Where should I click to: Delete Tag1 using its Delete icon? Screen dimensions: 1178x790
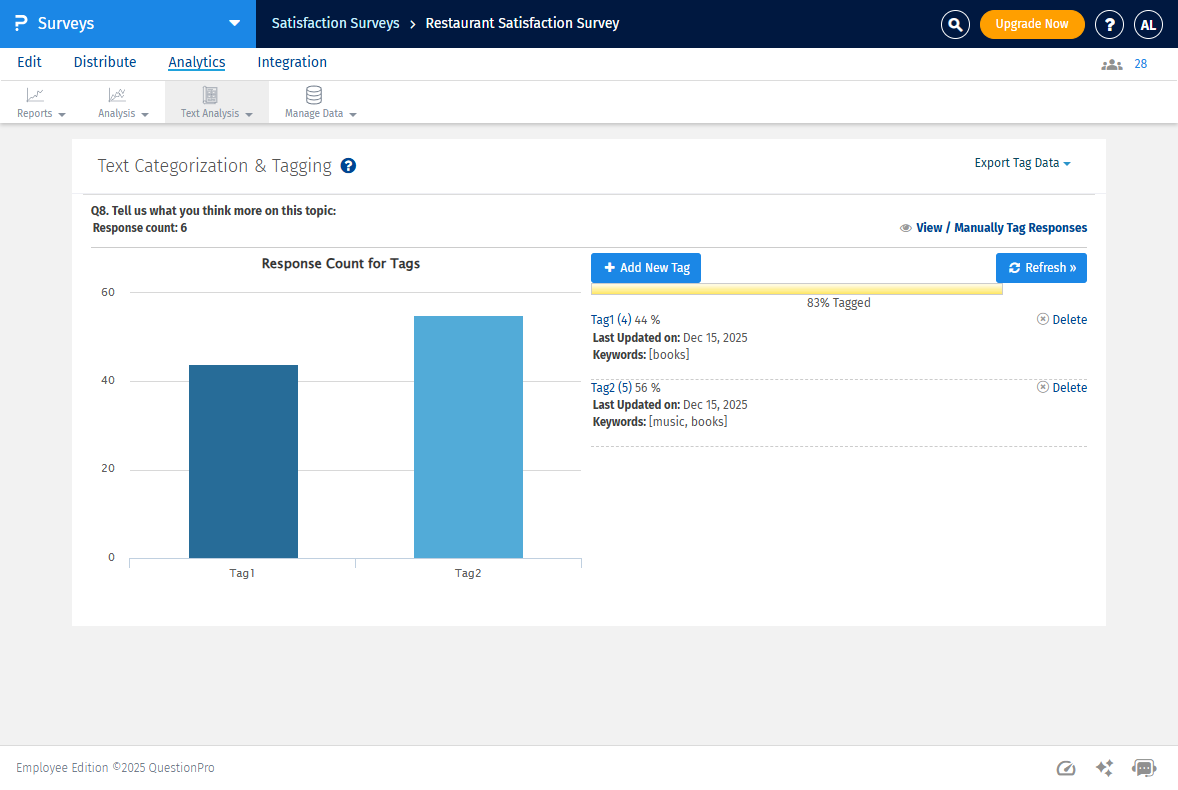pos(1043,319)
